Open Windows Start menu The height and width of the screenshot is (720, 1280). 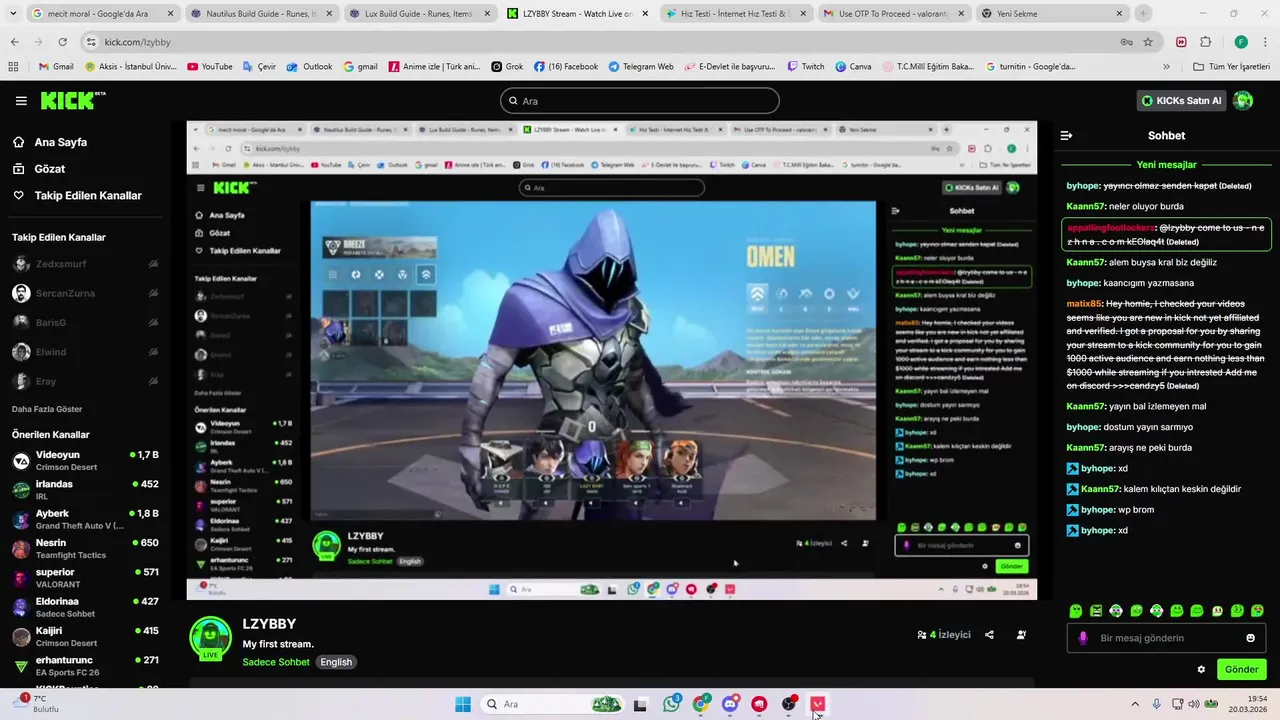463,704
